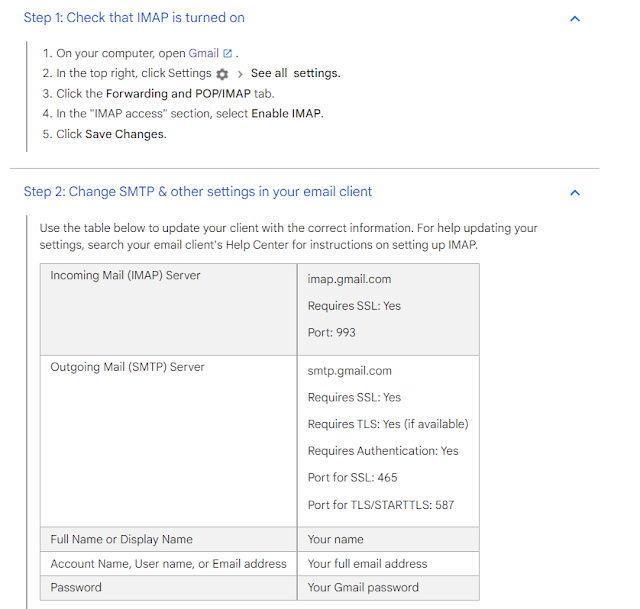Collapse the Step 1 section chevron
Screen dimensions: 640x609
pyautogui.click(x=575, y=19)
